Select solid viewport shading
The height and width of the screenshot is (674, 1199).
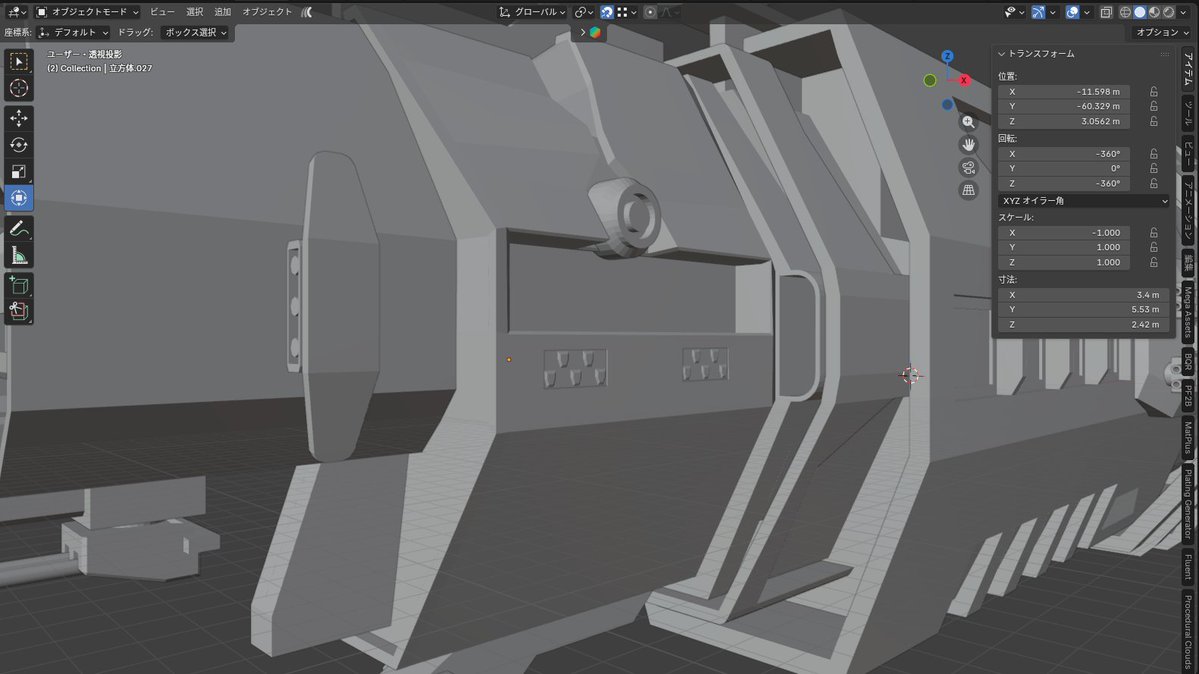(x=1140, y=12)
